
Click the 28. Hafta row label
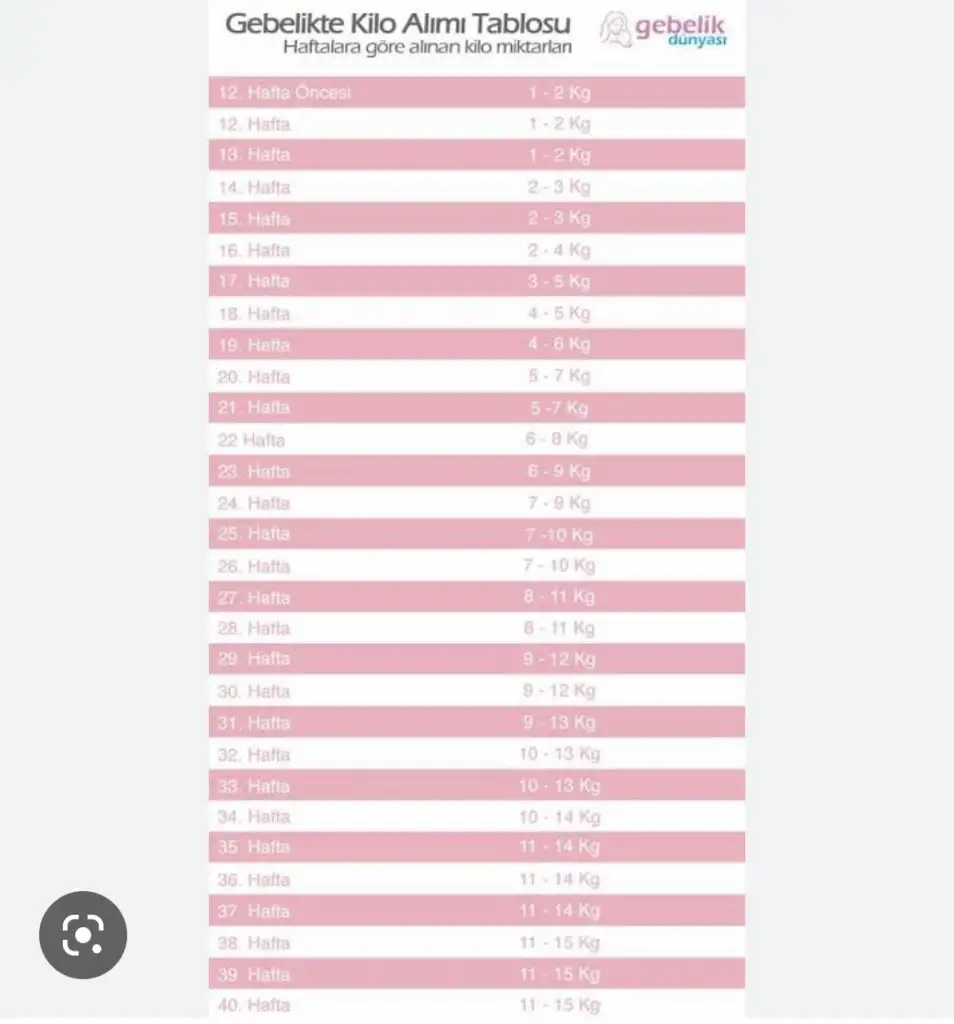254,628
